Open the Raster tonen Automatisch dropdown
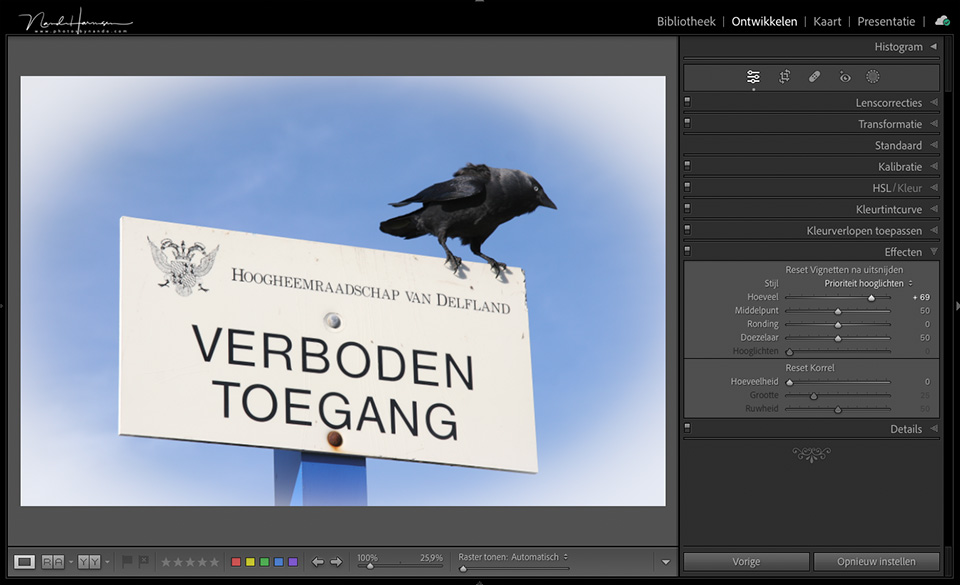This screenshot has width=960, height=585. pyautogui.click(x=539, y=557)
